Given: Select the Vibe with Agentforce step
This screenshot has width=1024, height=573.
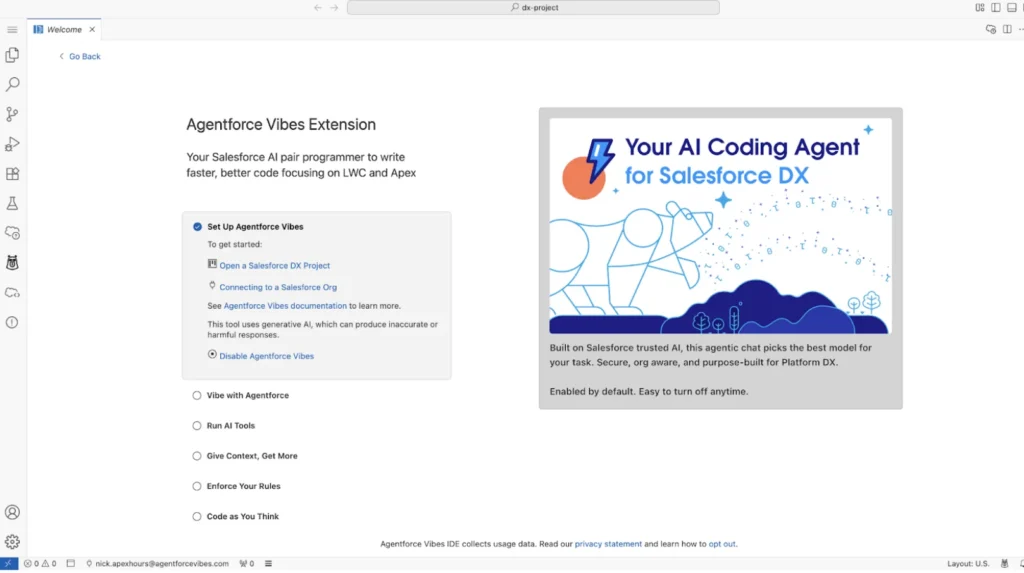Looking at the screenshot, I should click(247, 395).
